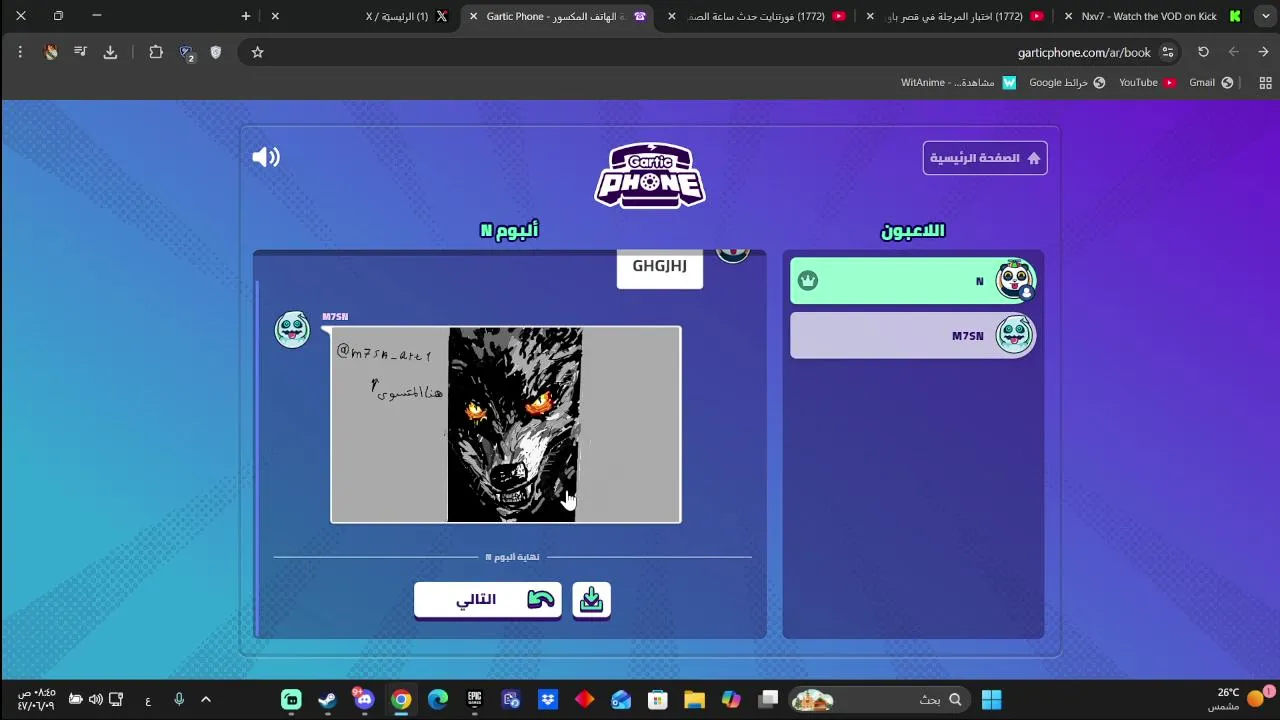Open the mail app in the taskbar
This screenshot has width=1280, height=720.
coord(621,699)
